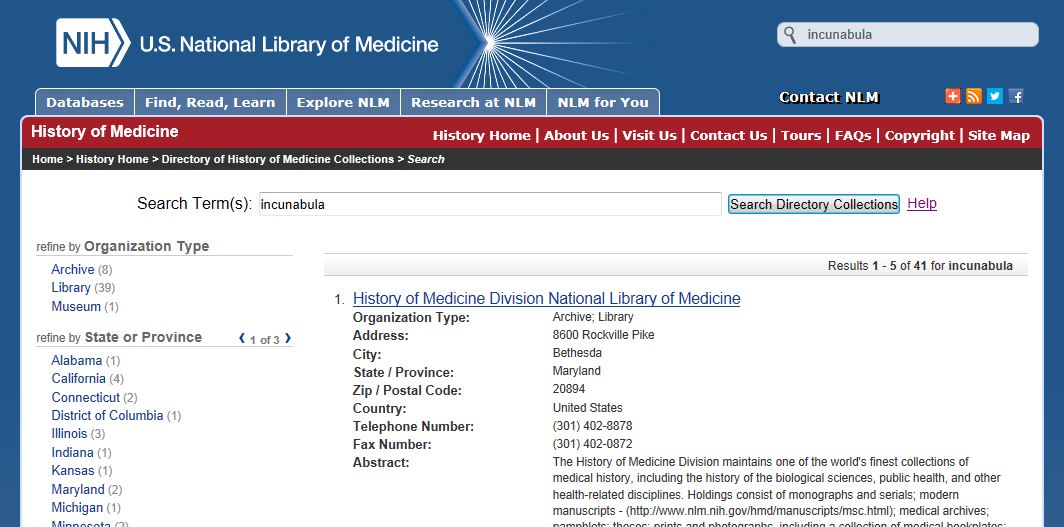
Task: Open the NLM for You tab
Action: (603, 102)
